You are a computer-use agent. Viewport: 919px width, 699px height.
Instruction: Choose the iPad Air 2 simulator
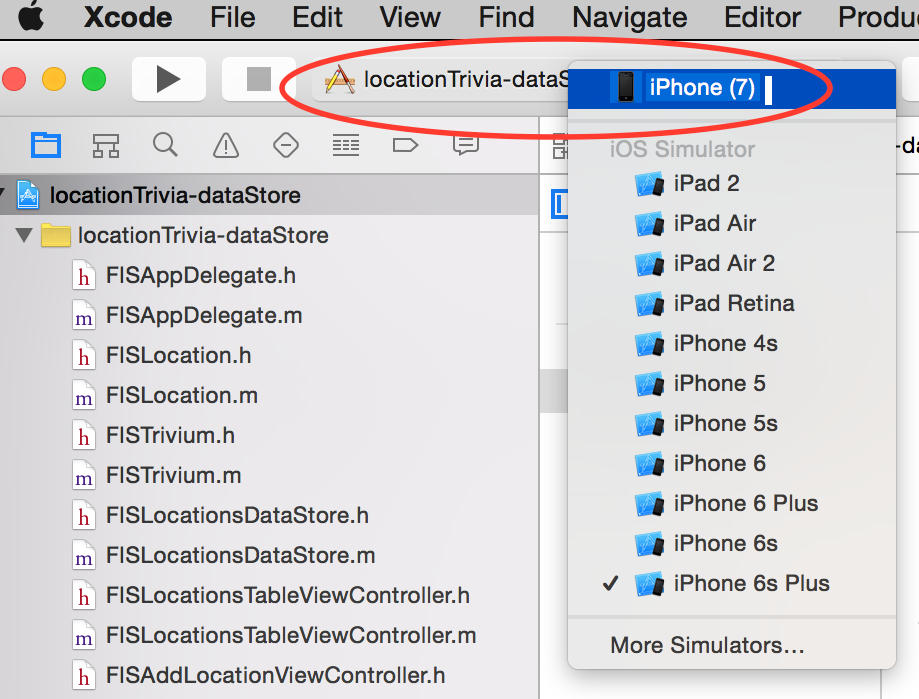(731, 263)
